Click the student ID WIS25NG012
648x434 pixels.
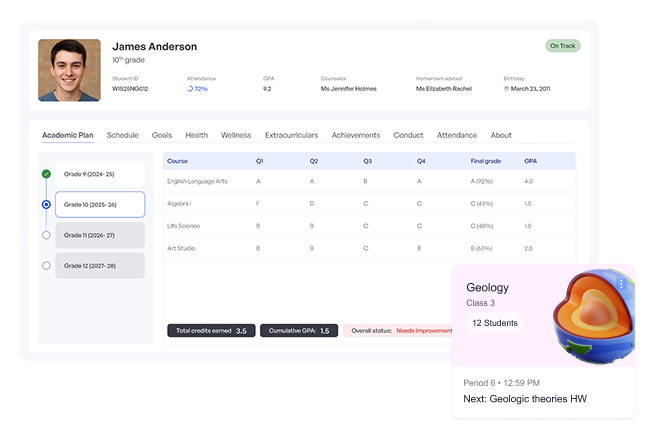click(130, 88)
